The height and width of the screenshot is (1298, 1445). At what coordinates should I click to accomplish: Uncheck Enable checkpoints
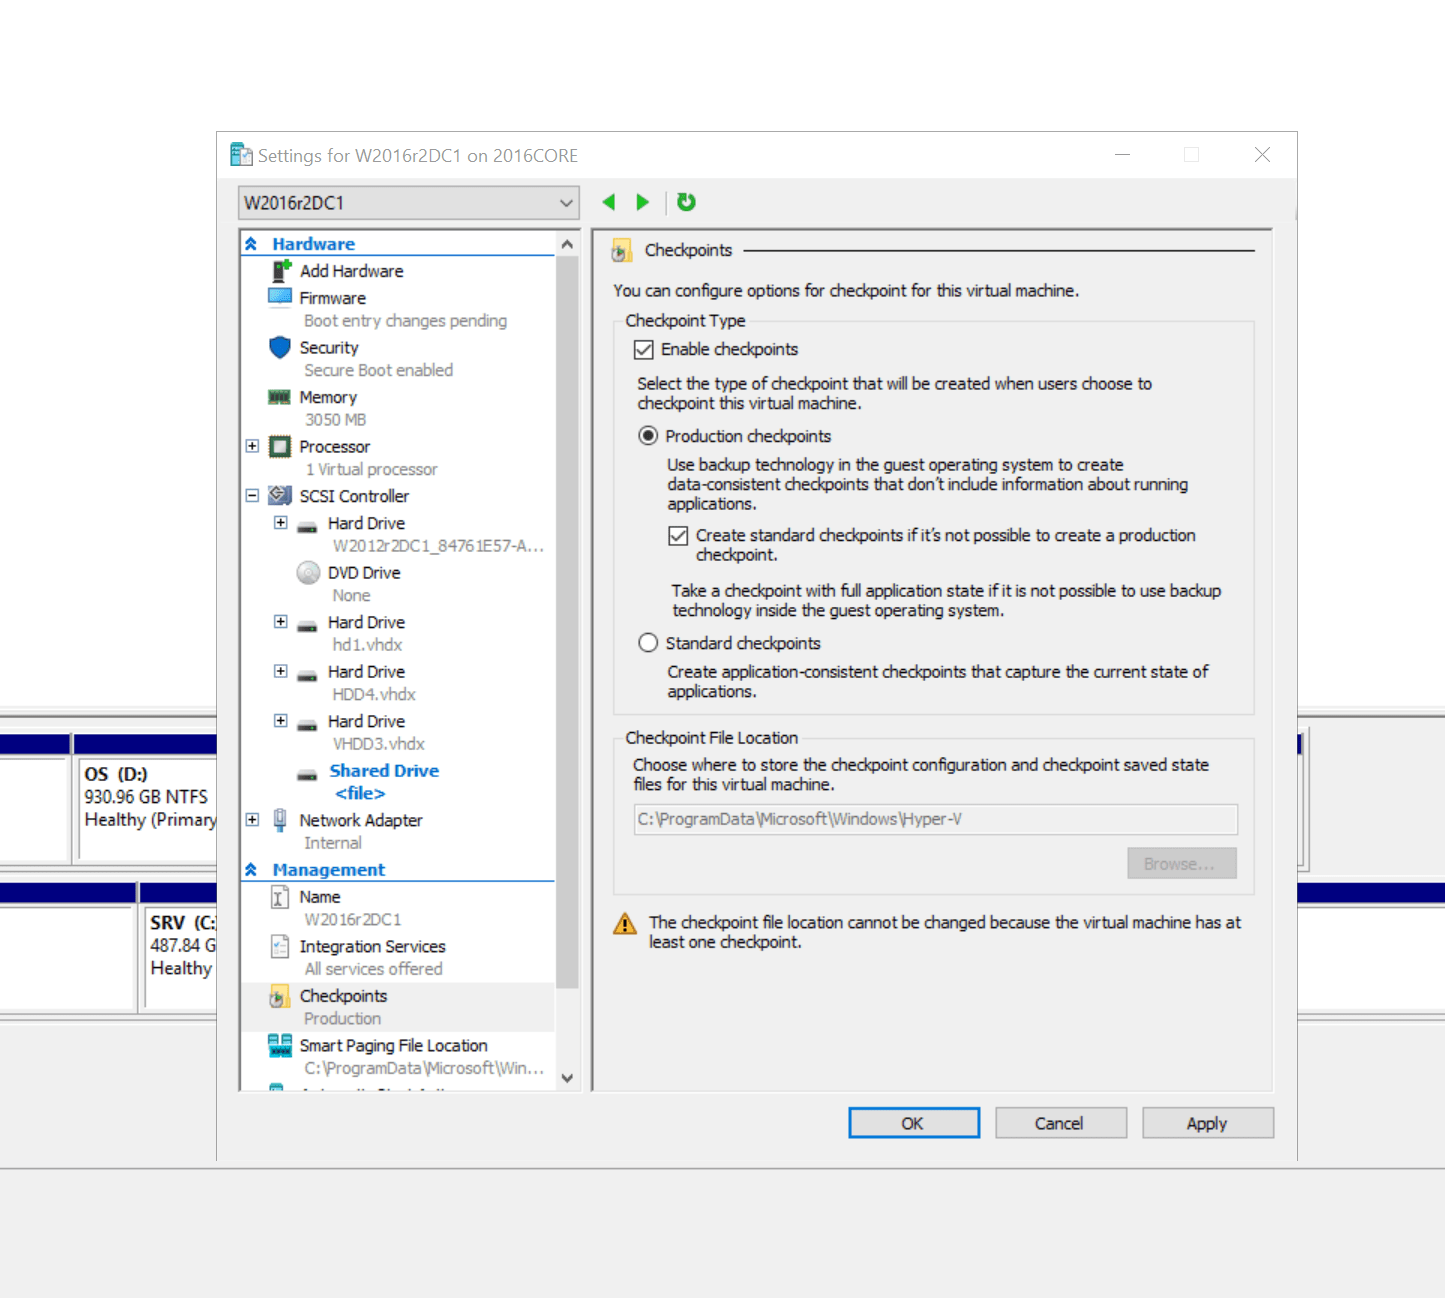point(644,349)
